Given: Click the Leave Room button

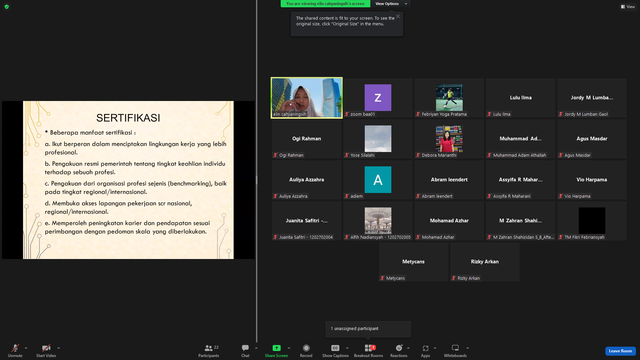Looking at the screenshot, I should point(620,351).
